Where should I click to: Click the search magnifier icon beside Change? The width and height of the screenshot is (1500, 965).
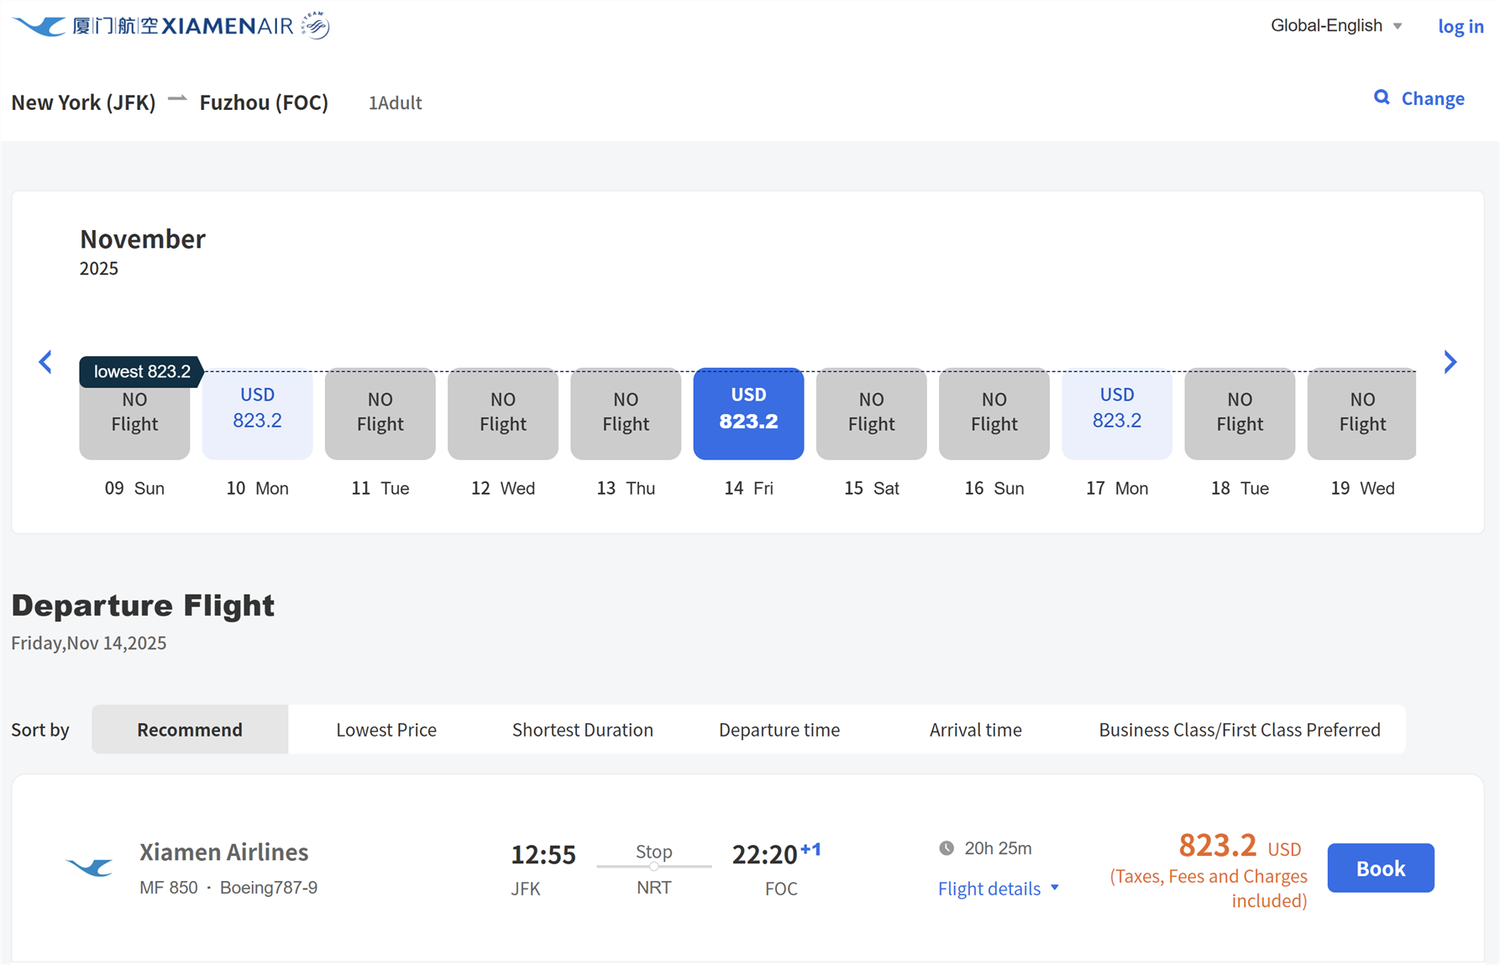(x=1382, y=97)
